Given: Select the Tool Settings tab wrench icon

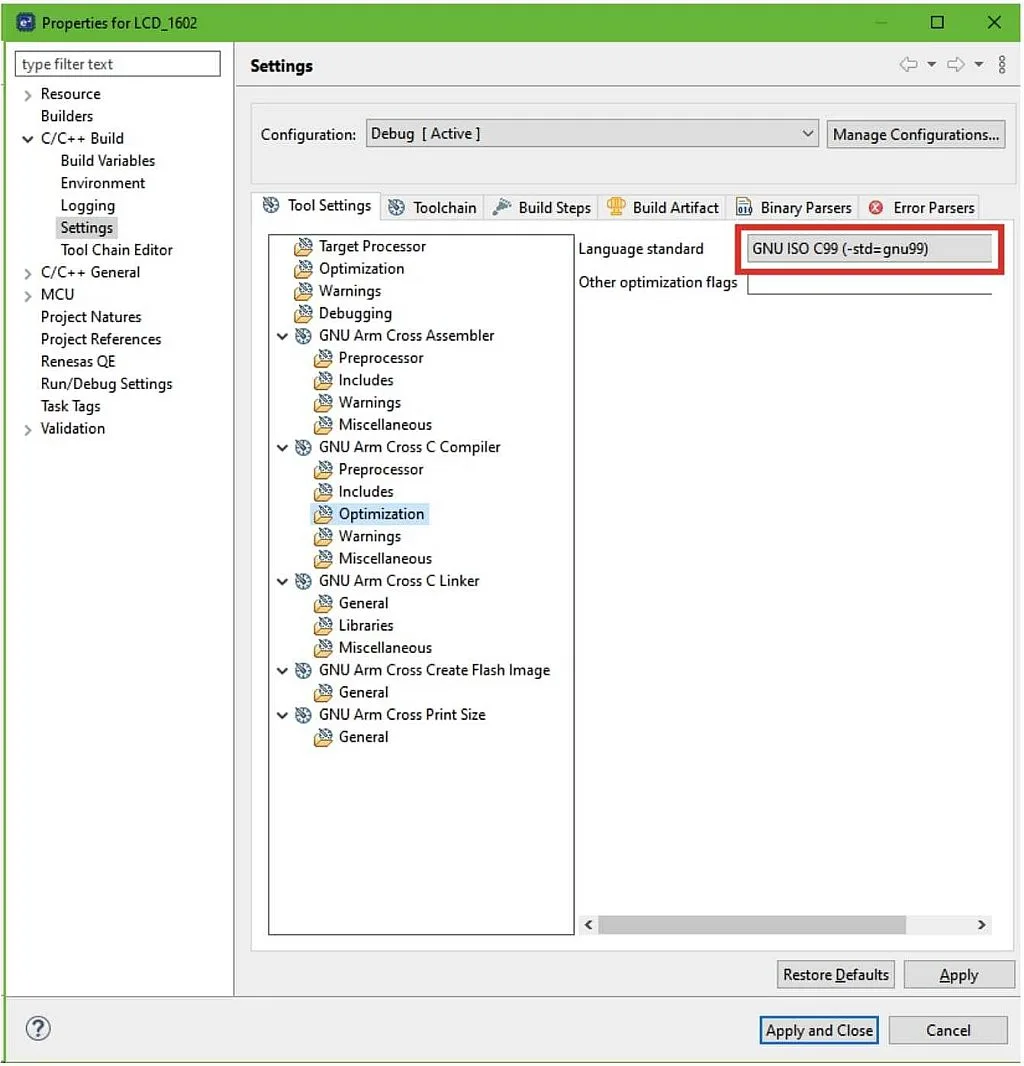Looking at the screenshot, I should pyautogui.click(x=270, y=206).
